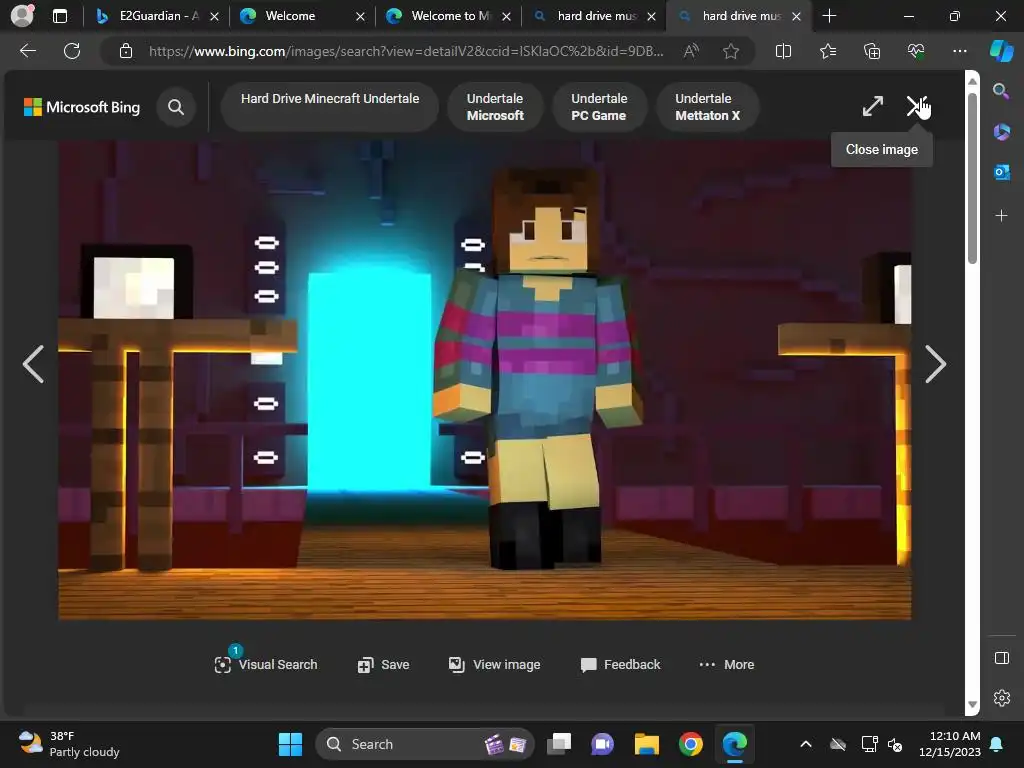Close the image detail view
The height and width of the screenshot is (768, 1024).
pos(916,106)
